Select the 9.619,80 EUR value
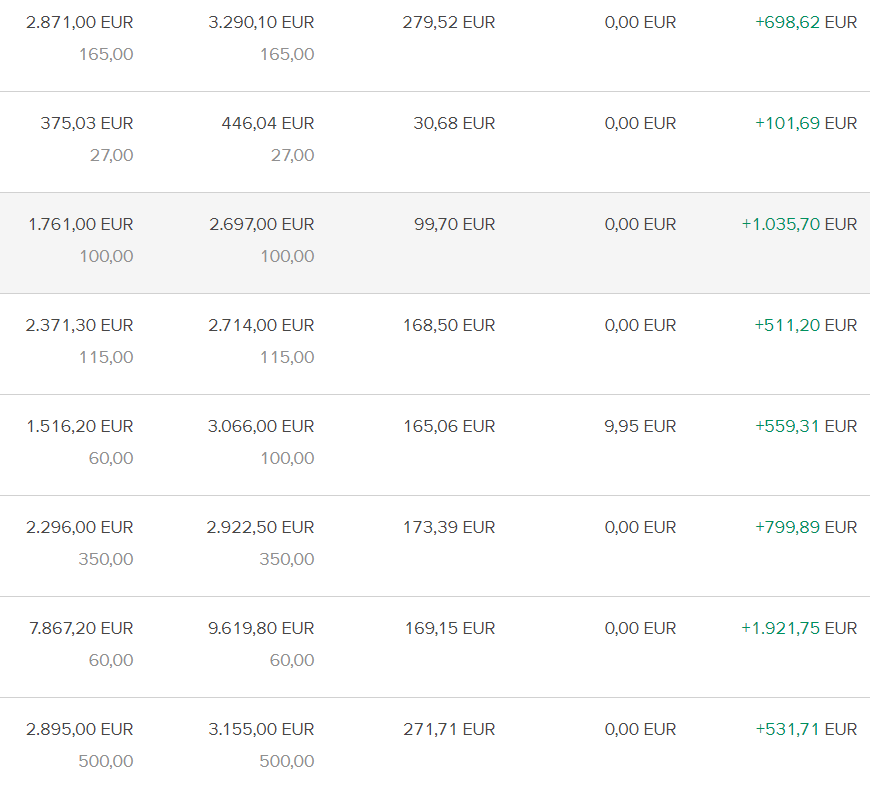The image size is (876, 791). click(x=261, y=628)
